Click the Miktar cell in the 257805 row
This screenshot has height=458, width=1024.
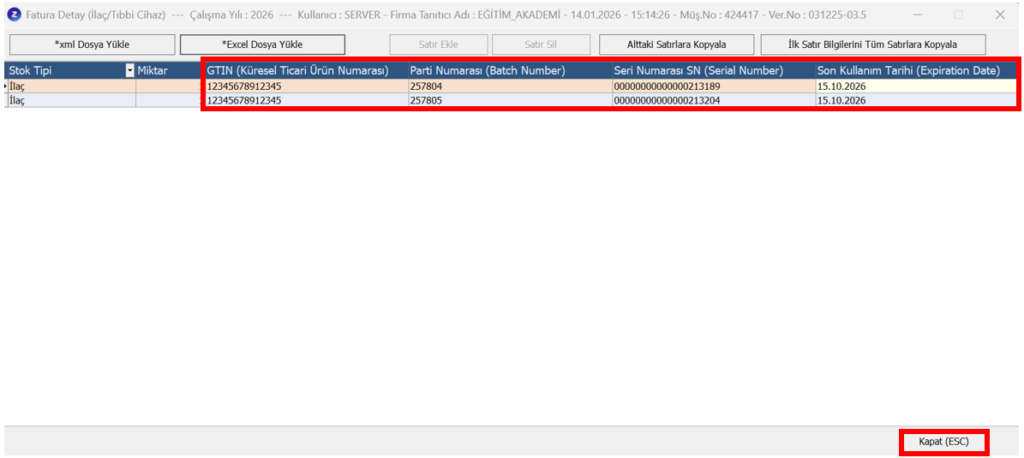[x=168, y=100]
